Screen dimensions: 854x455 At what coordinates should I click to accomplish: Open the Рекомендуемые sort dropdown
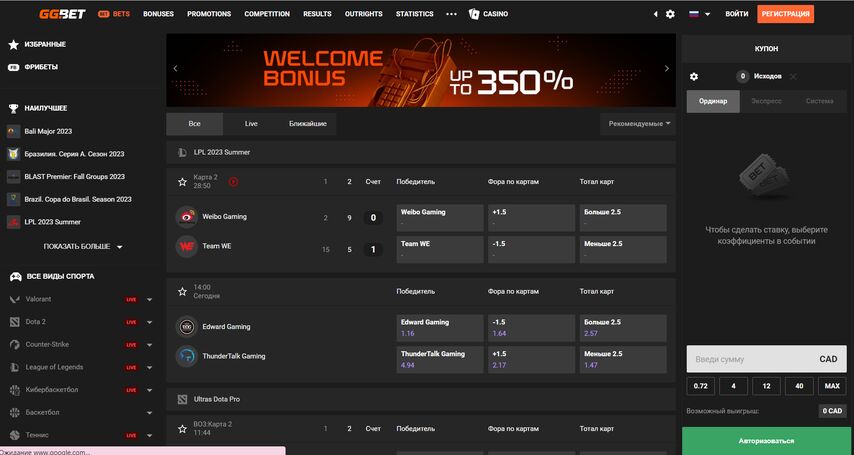(x=638, y=124)
